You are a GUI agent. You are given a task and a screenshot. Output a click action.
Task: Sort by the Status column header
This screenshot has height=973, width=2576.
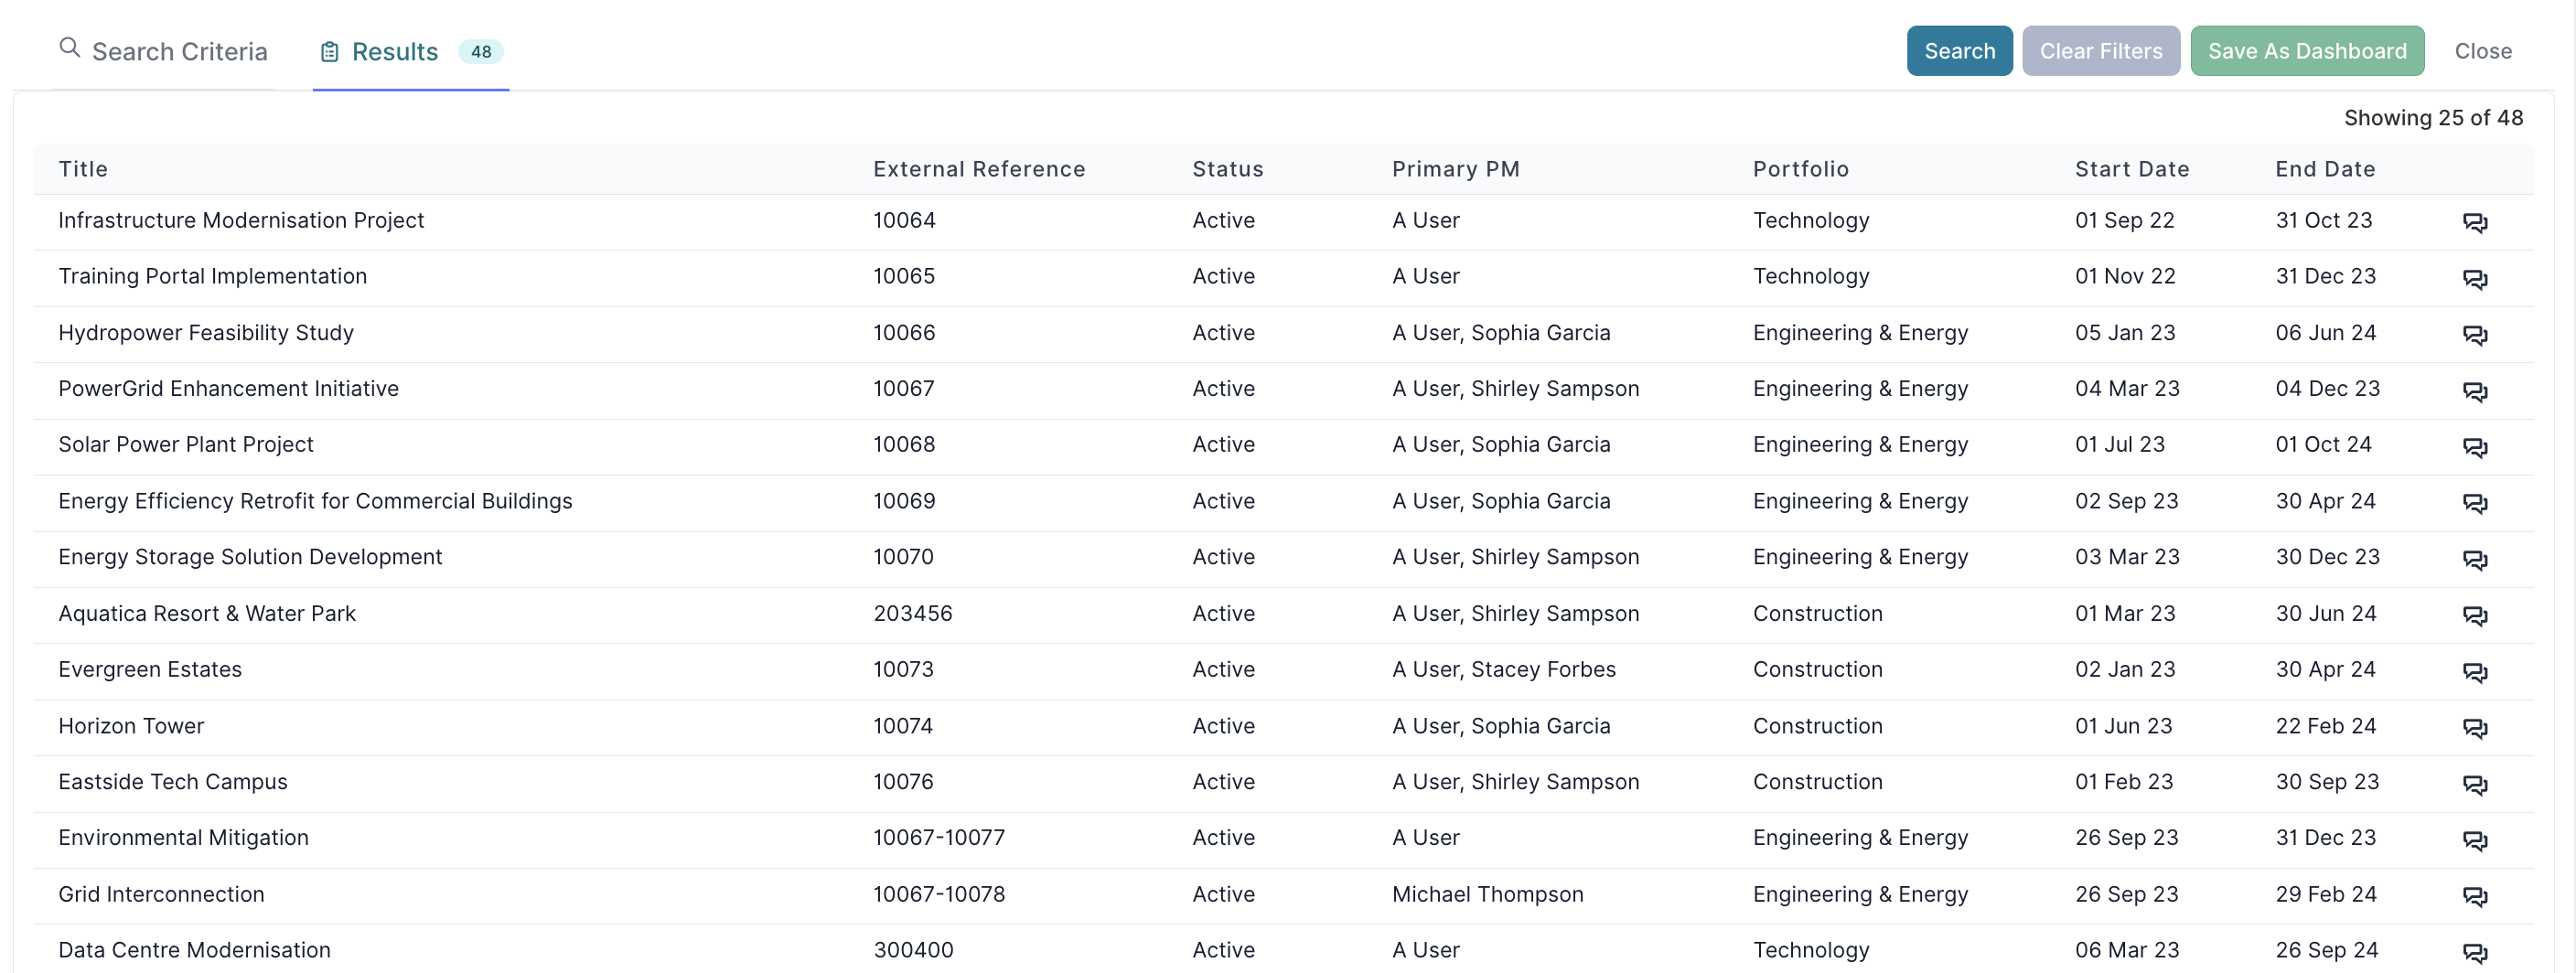click(1227, 169)
